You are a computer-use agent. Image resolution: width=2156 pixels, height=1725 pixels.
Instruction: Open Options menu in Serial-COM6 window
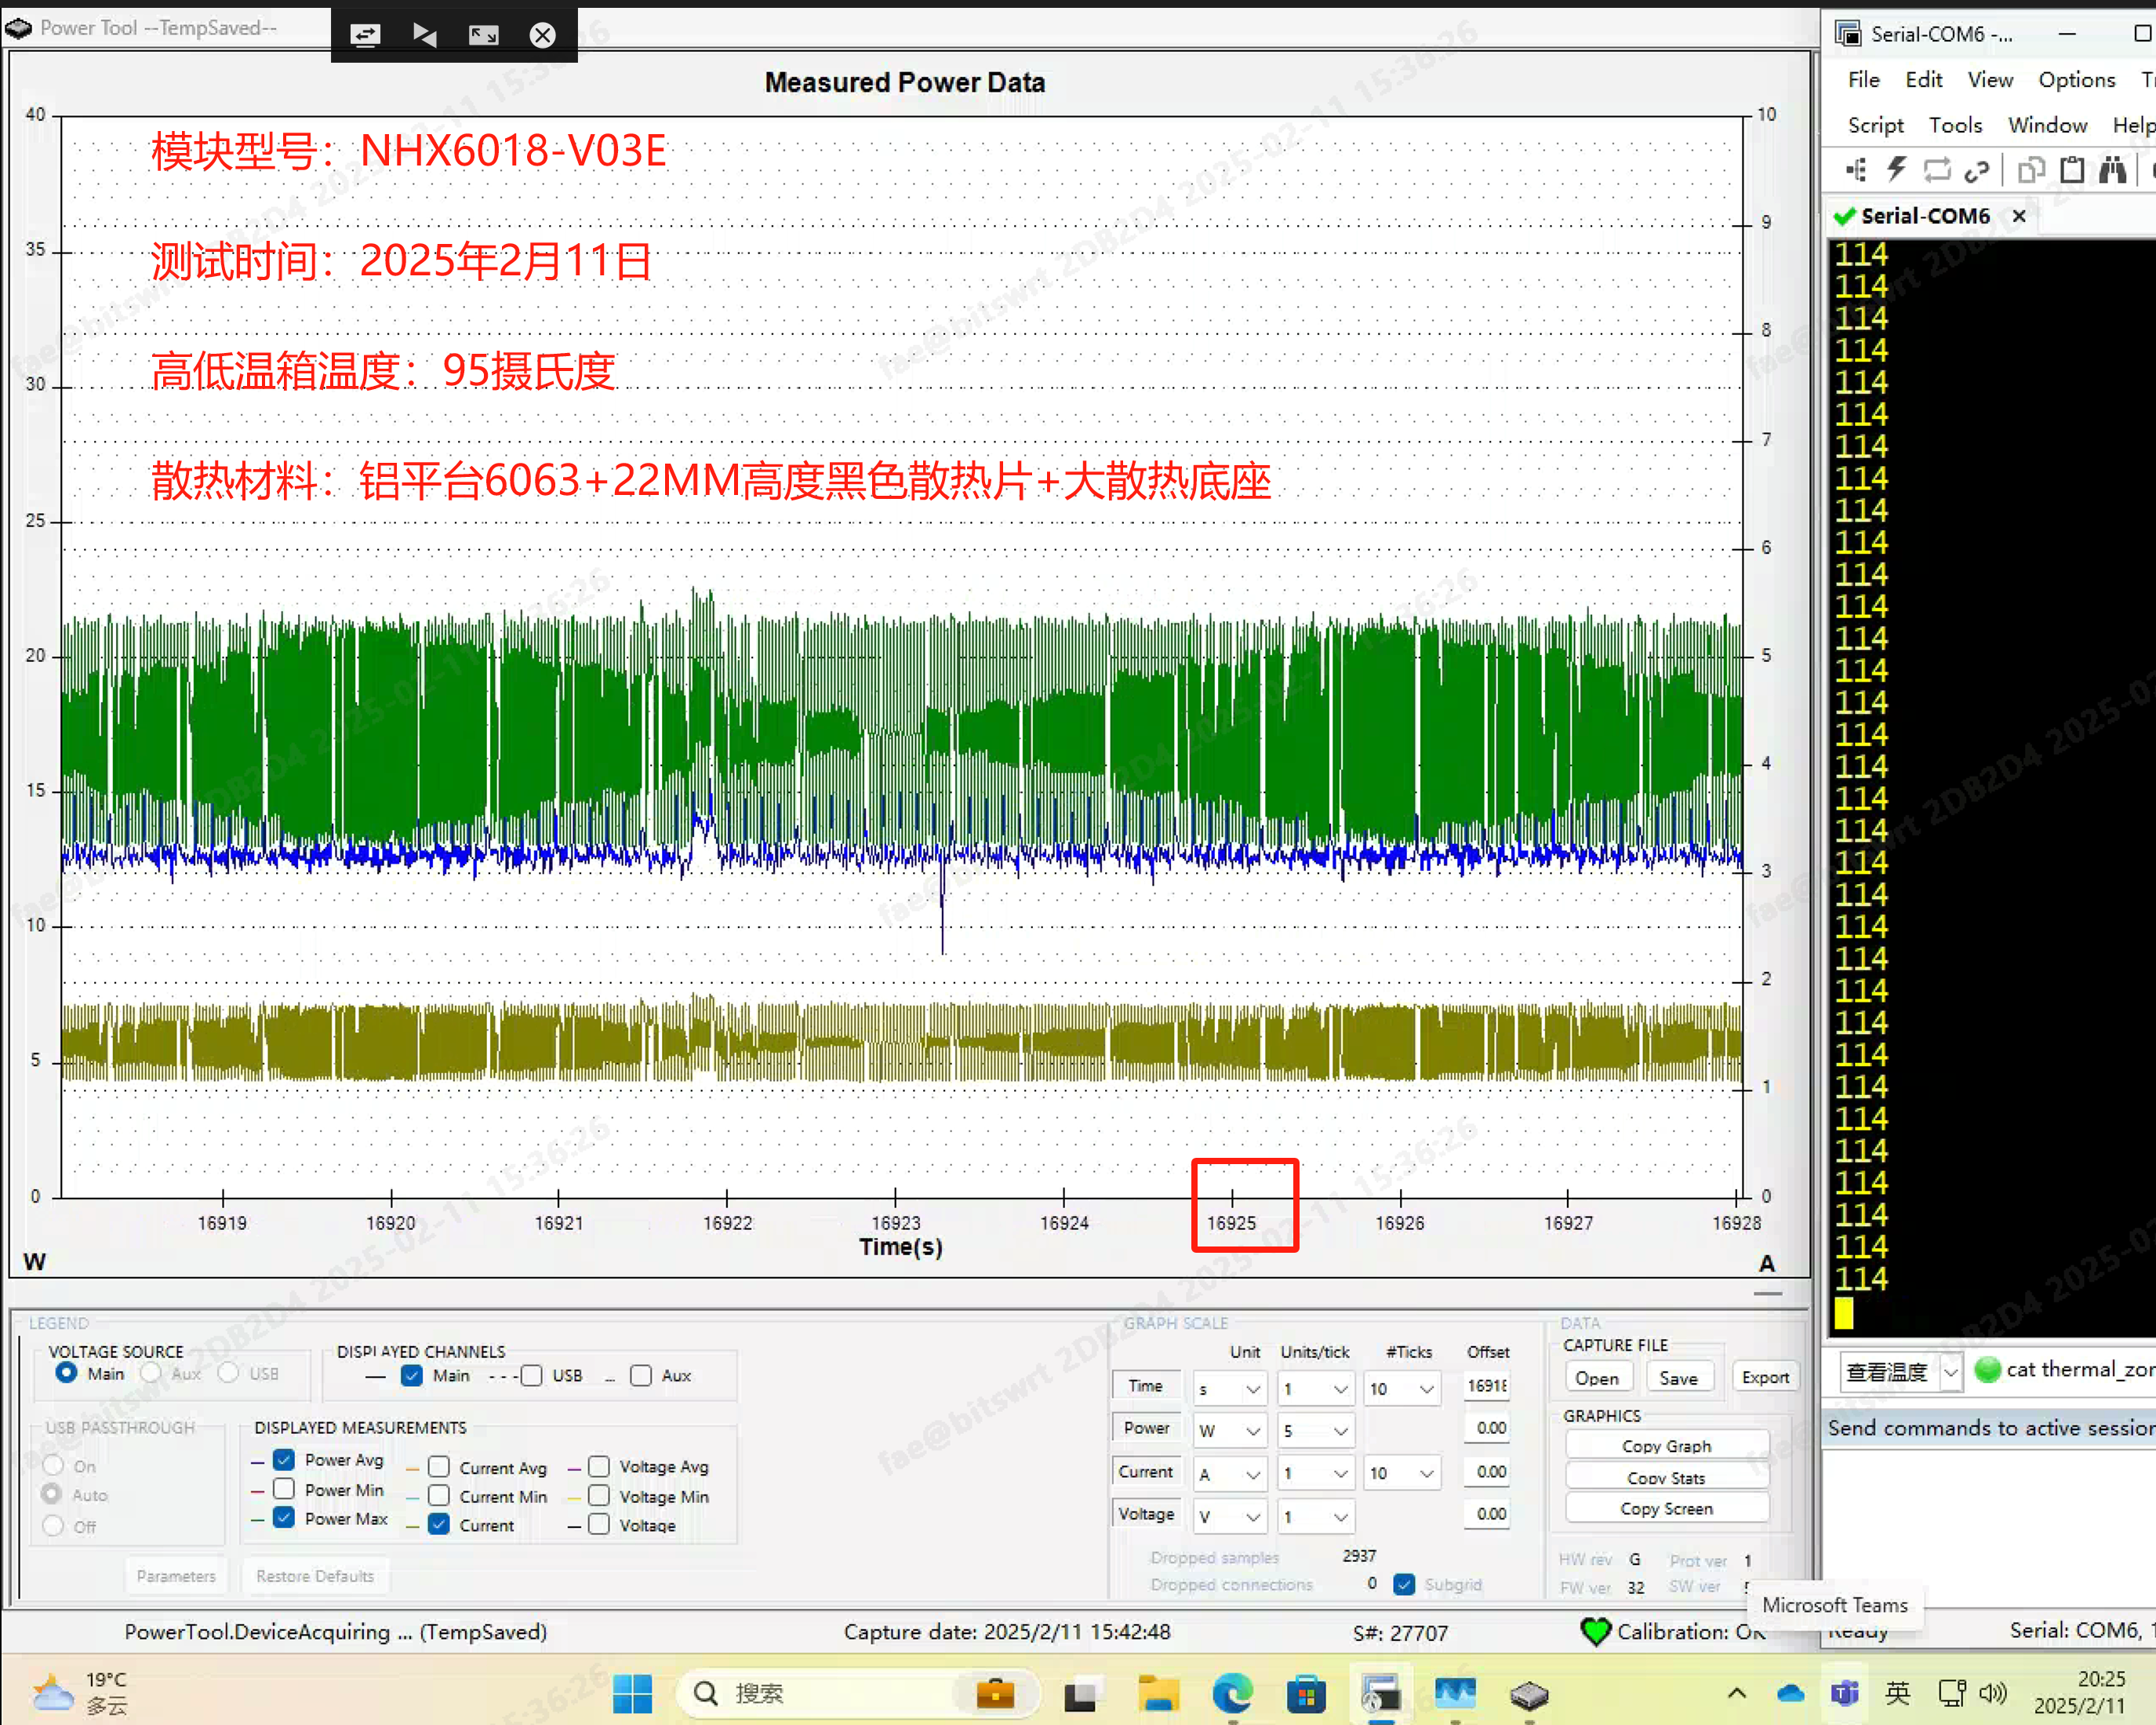click(2076, 80)
